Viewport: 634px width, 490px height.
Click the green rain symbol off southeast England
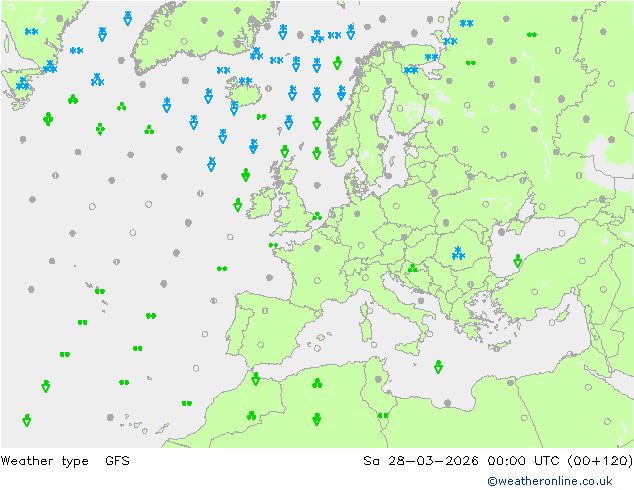(x=317, y=216)
